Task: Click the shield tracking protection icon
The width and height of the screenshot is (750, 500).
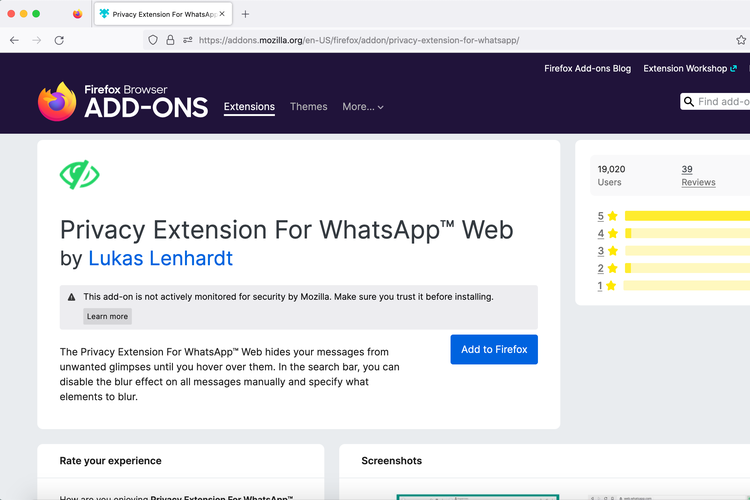Action: (153, 40)
